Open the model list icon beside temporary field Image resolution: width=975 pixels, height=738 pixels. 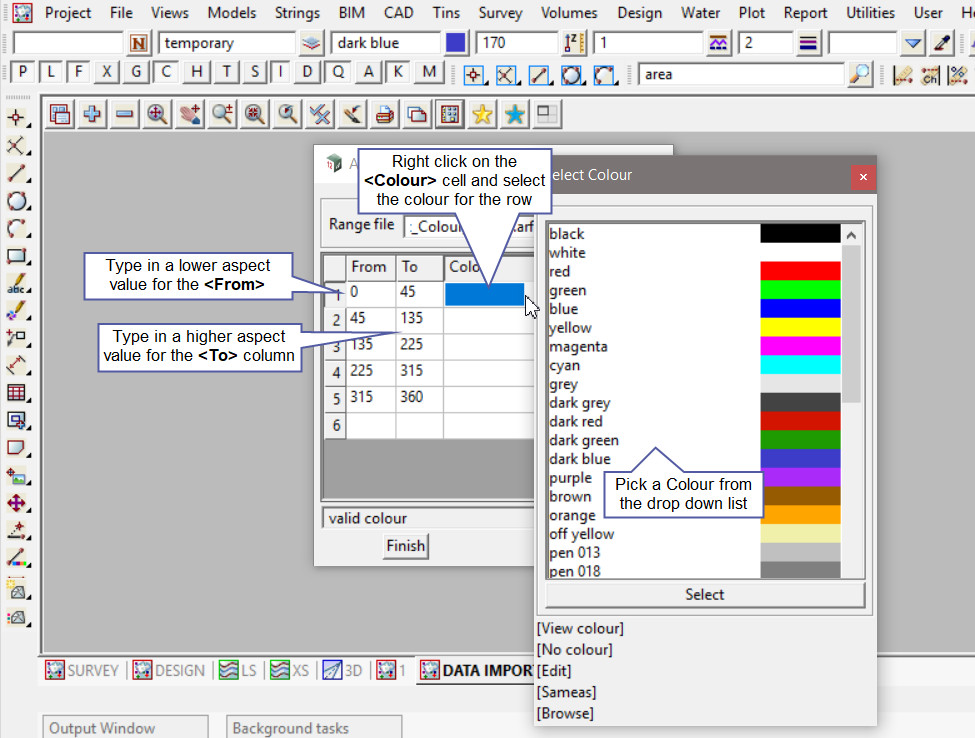(312, 44)
